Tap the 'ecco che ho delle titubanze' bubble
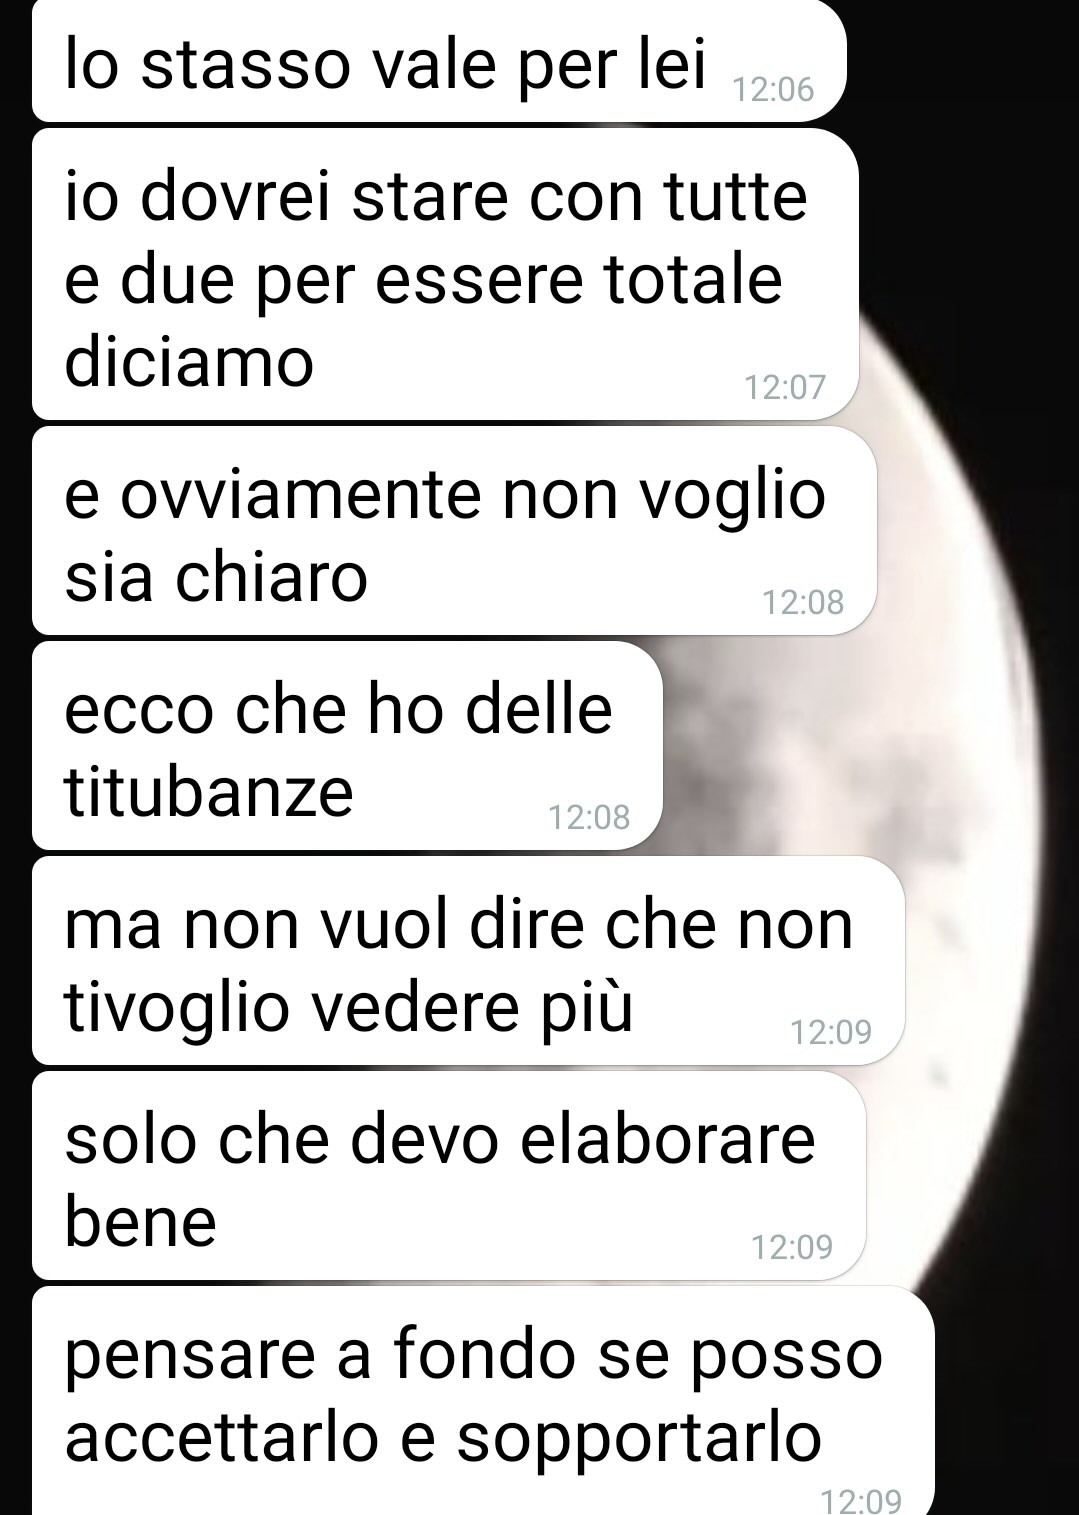 [347, 746]
